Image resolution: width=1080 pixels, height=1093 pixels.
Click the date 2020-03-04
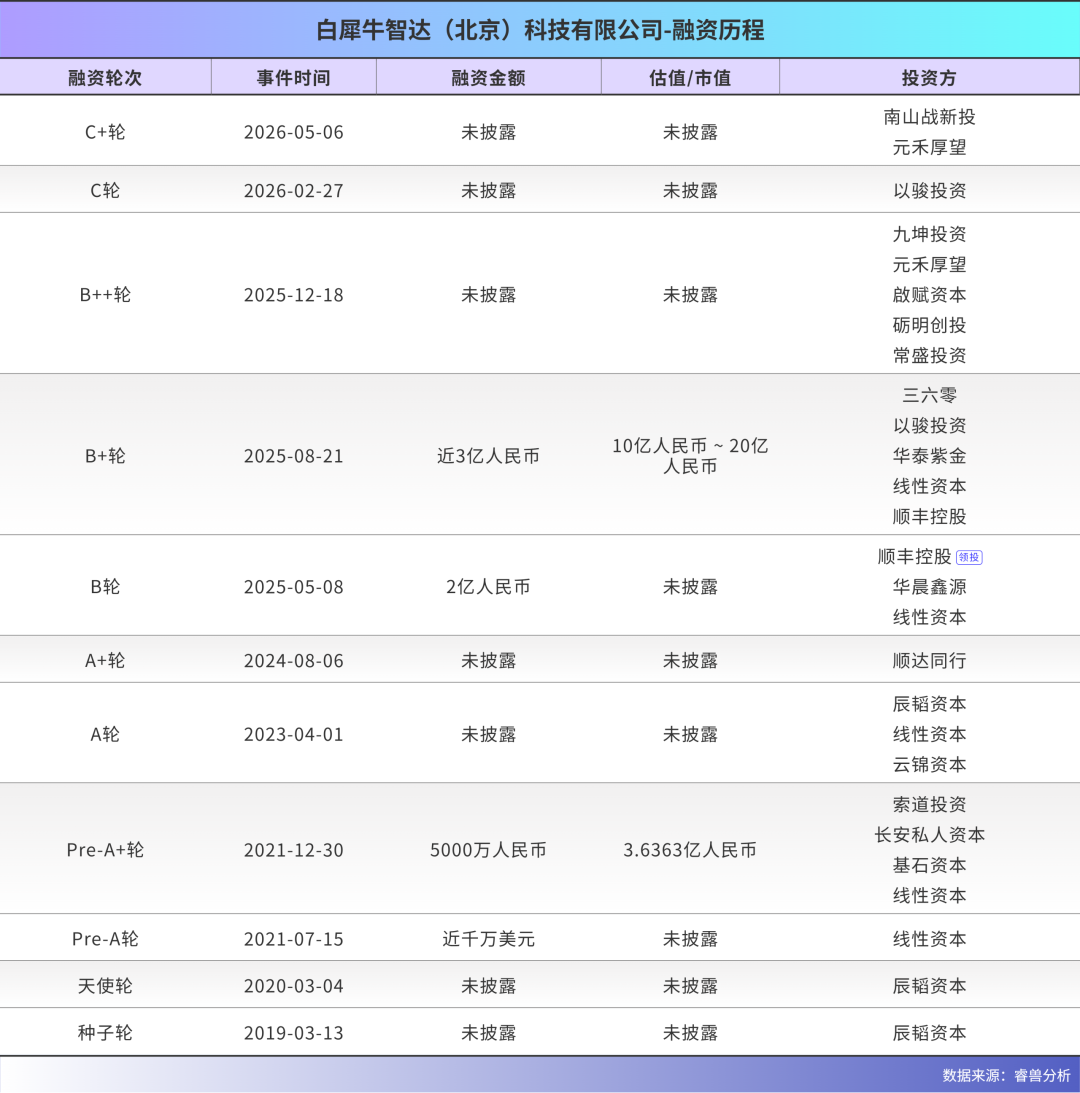click(x=294, y=986)
